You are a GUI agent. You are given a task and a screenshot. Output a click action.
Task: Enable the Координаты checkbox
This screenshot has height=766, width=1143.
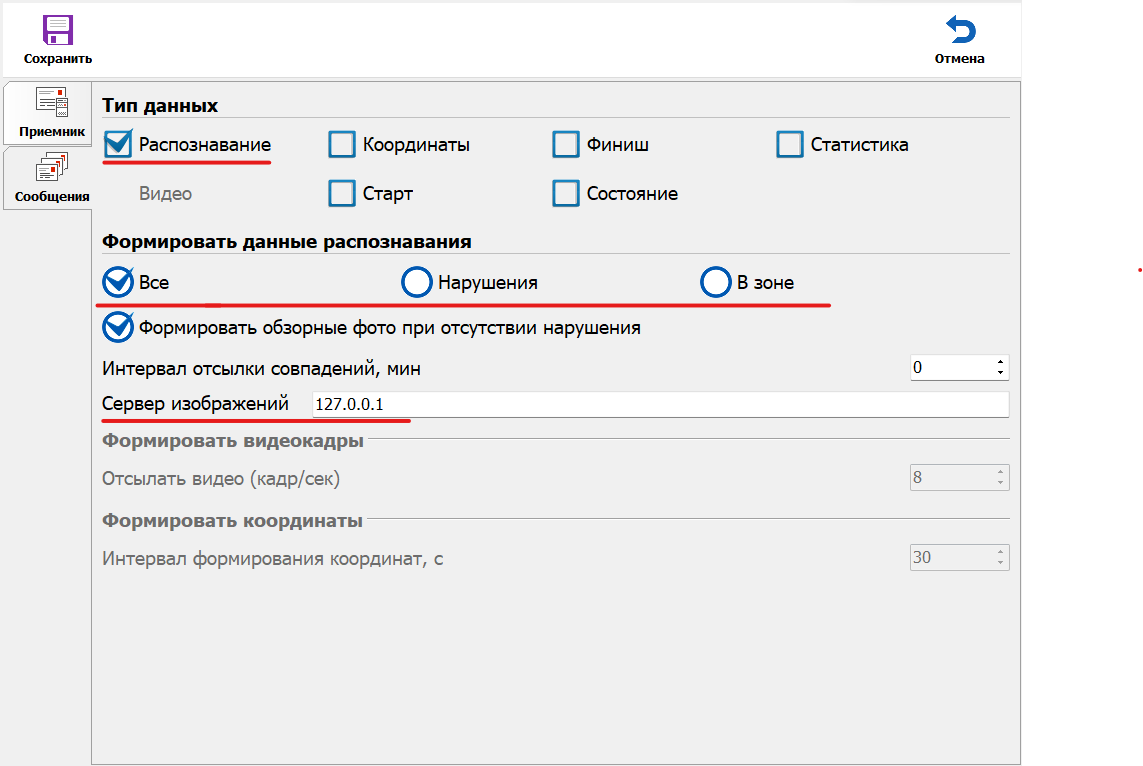click(x=342, y=145)
